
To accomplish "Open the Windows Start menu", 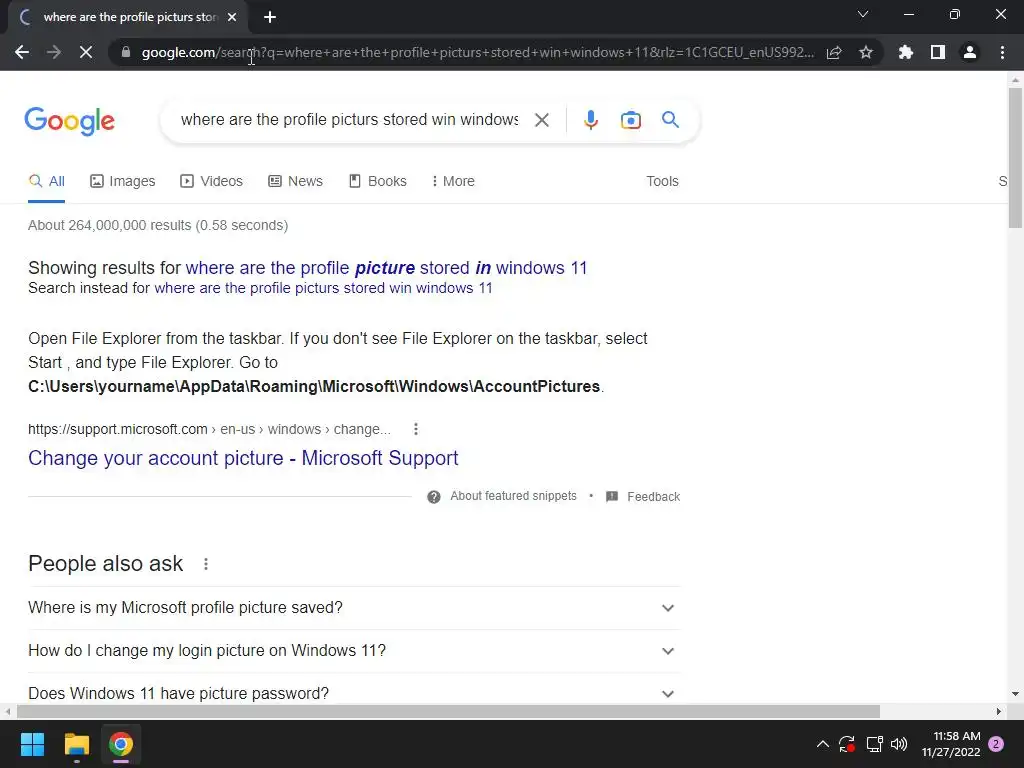I will pyautogui.click(x=32, y=744).
